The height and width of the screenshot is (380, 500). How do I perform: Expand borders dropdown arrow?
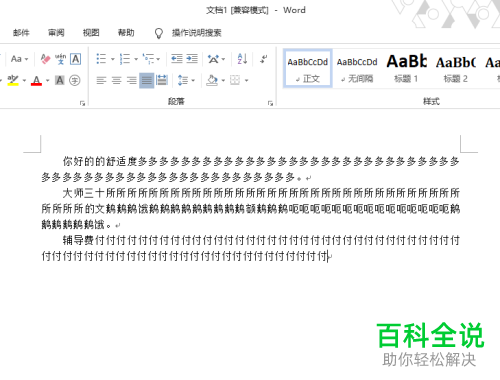246,81
